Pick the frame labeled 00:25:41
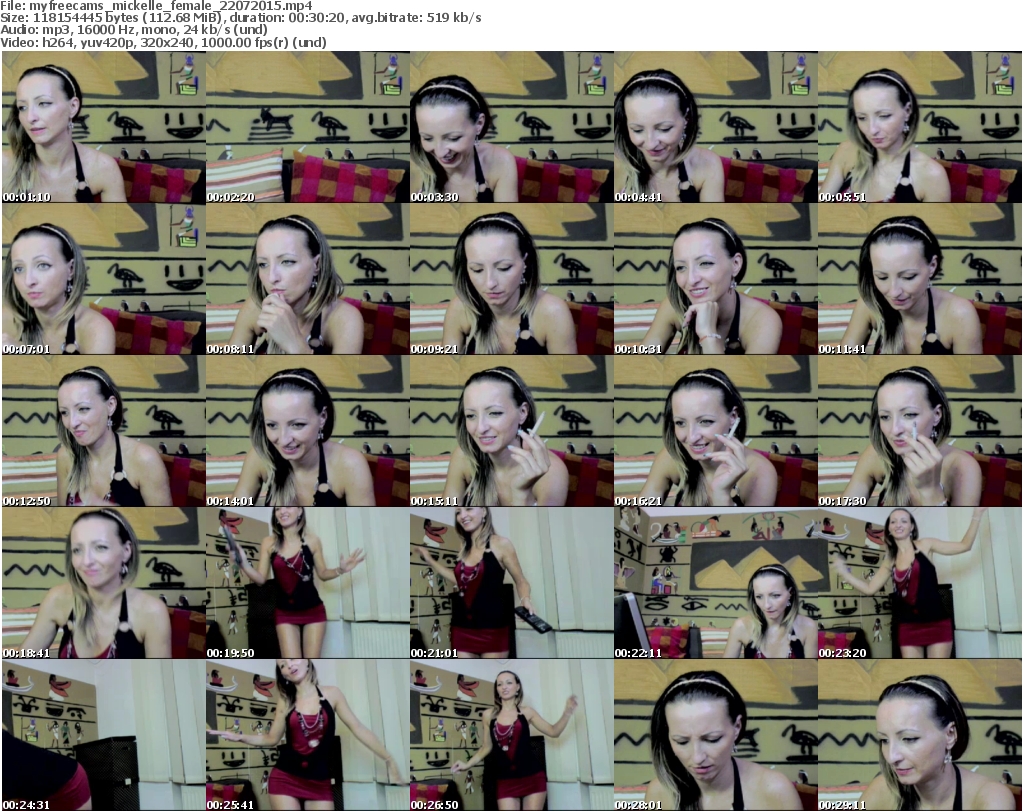1024x811 pixels. tap(308, 735)
